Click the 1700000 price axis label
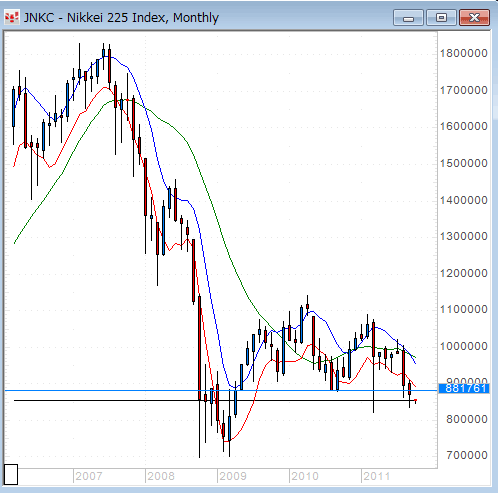 [464, 90]
